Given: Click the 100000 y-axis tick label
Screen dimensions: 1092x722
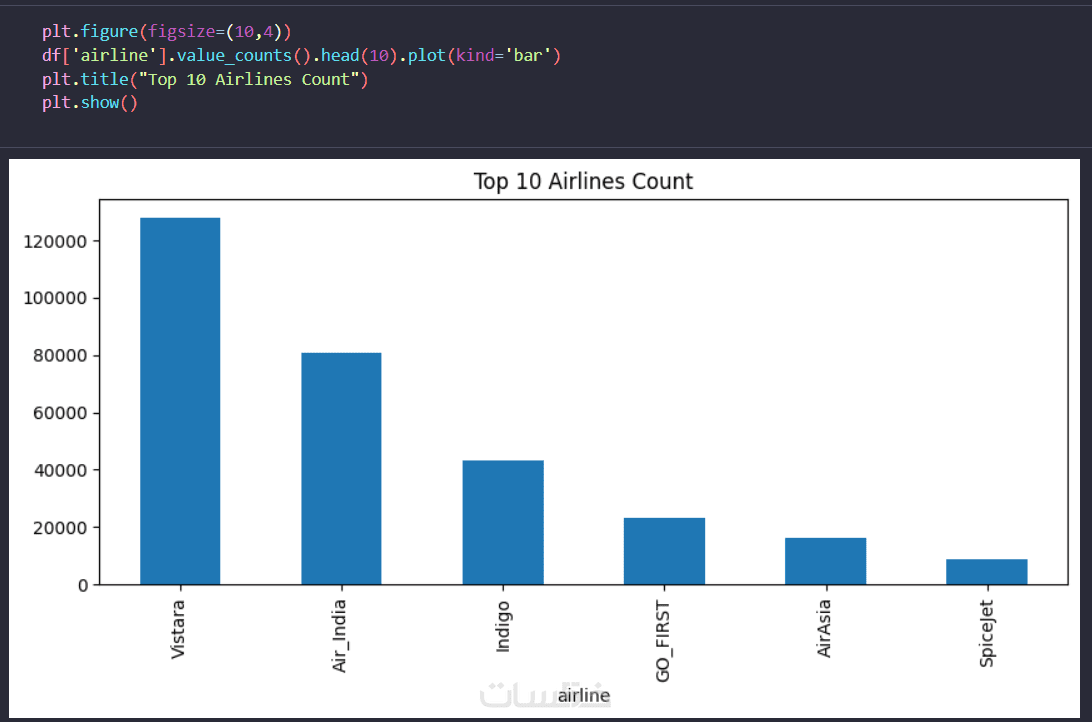Looking at the screenshot, I should (x=55, y=298).
